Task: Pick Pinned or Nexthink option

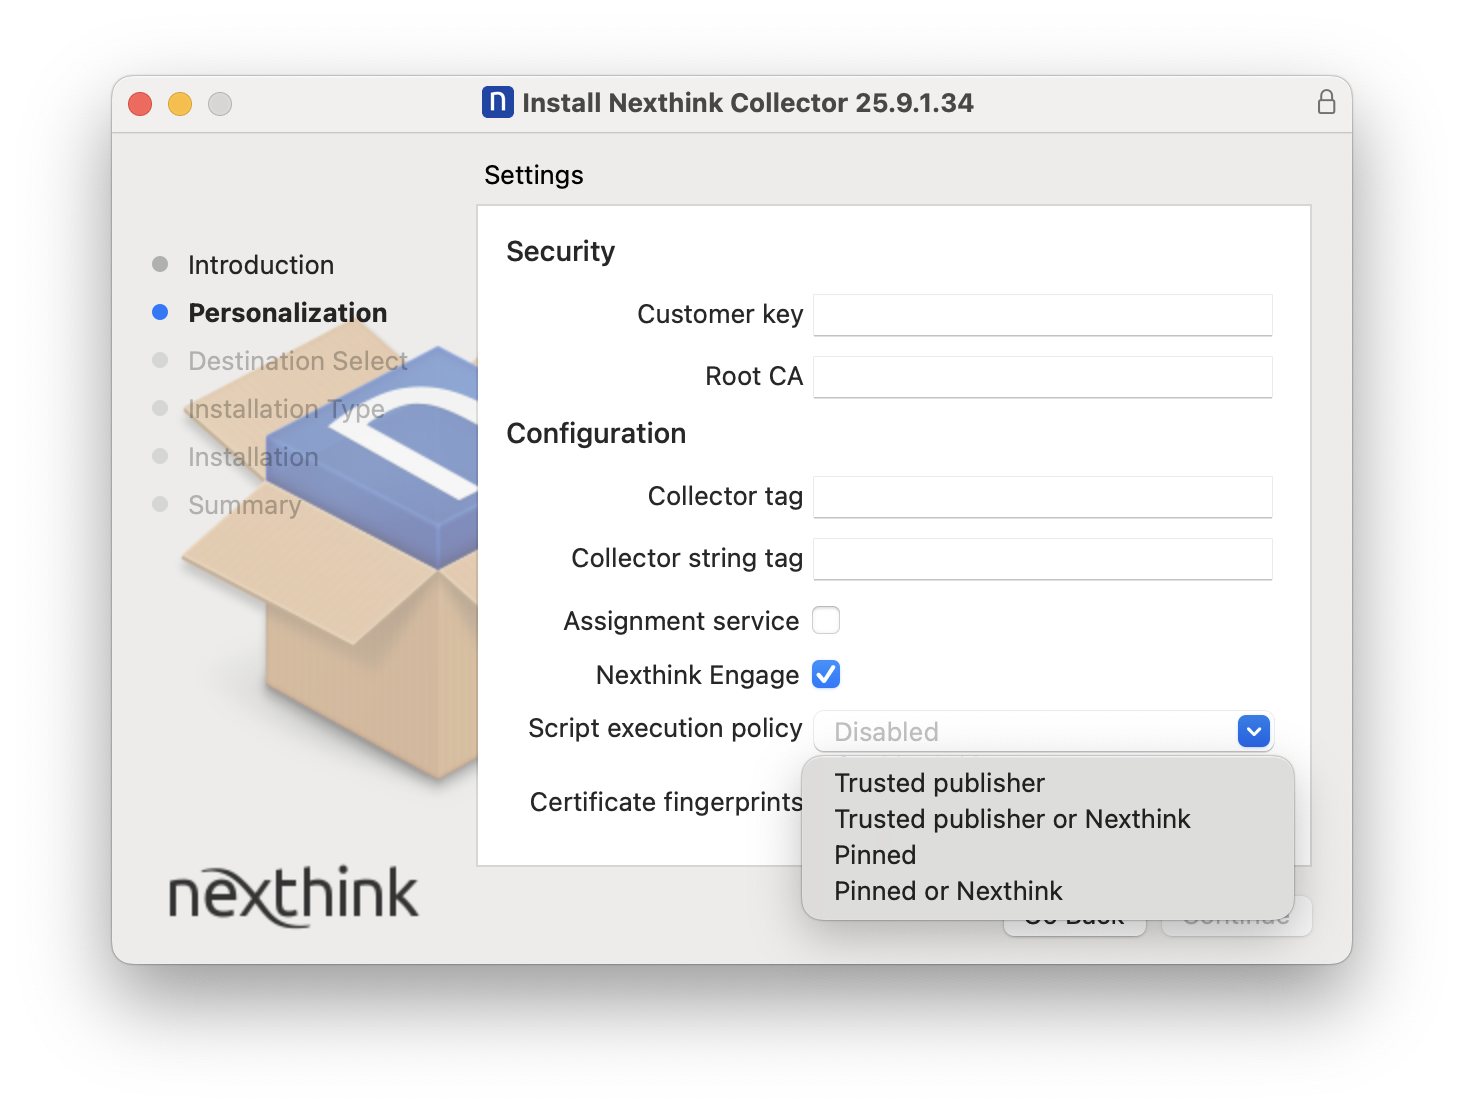Action: click(x=948, y=891)
